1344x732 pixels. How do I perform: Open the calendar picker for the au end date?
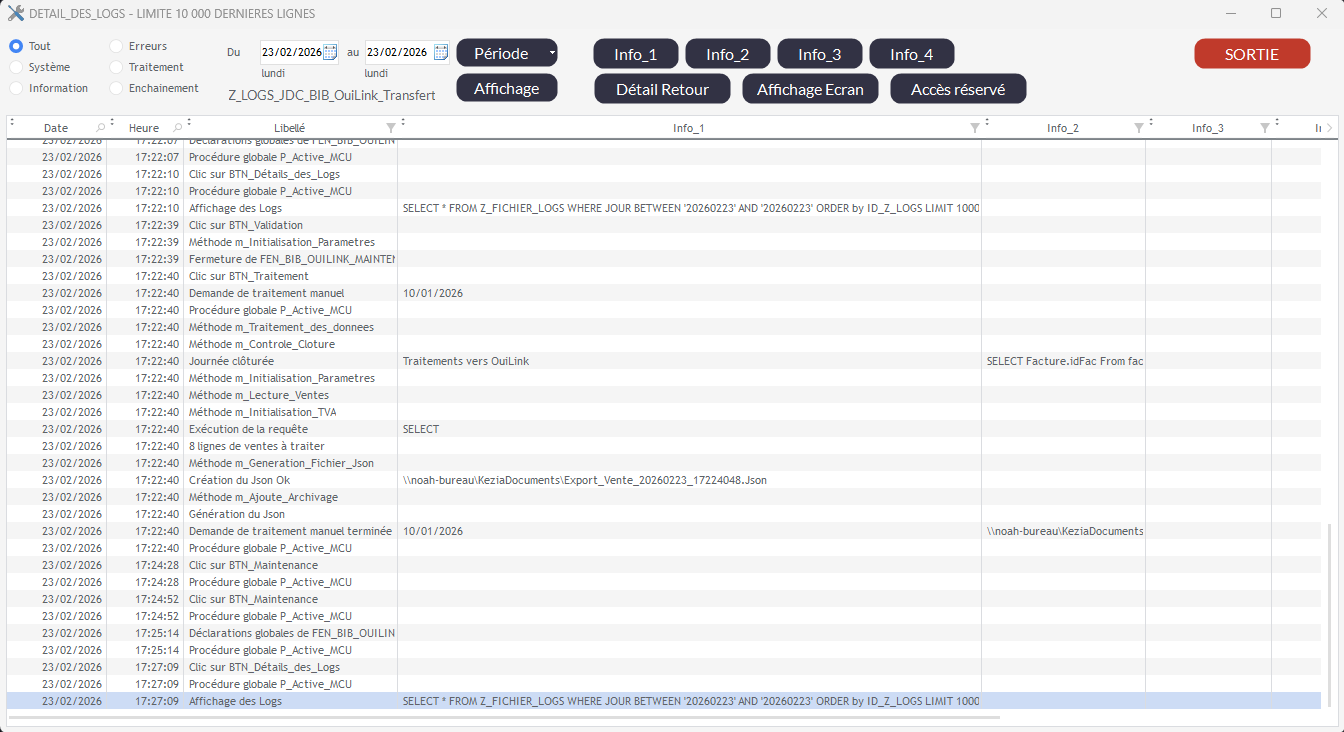click(440, 53)
